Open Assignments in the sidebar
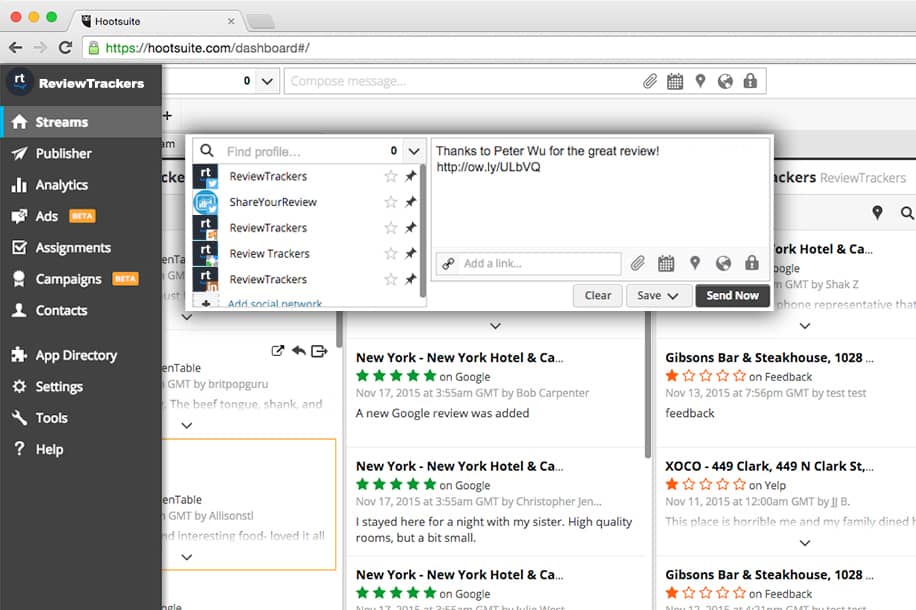This screenshot has height=610, width=916. click(81, 248)
